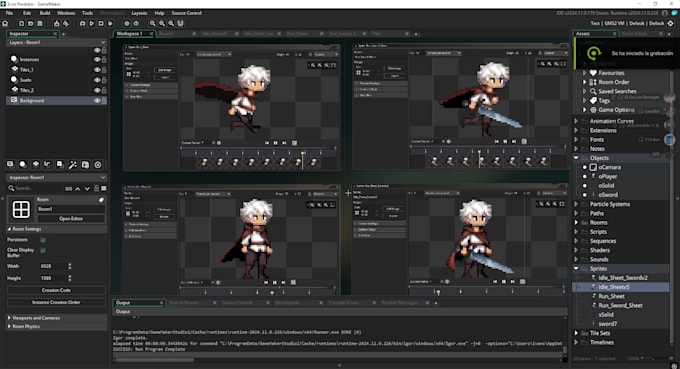Select the oPlayer object
The width and height of the screenshot is (680, 369).
click(608, 176)
